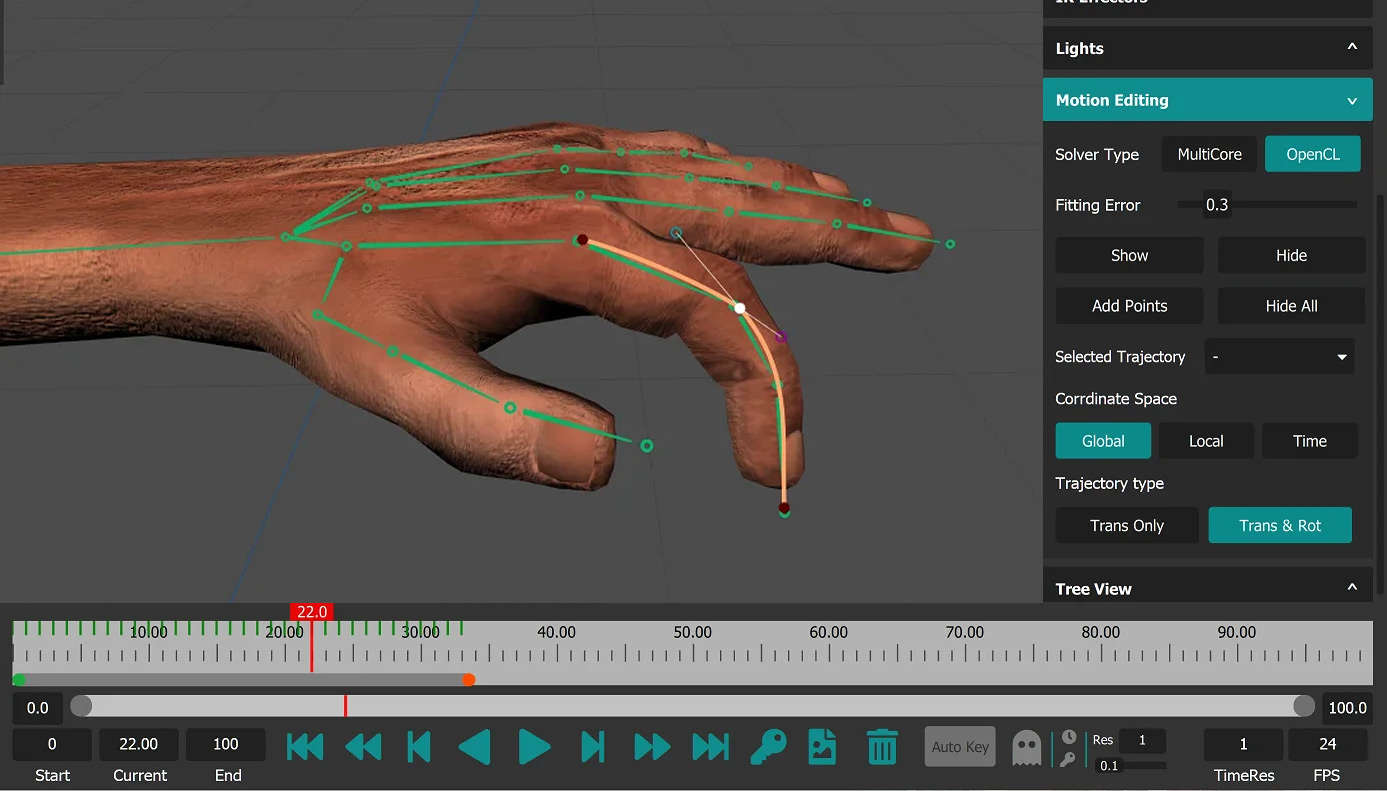Click the middle finger tip joint marker

coord(950,244)
